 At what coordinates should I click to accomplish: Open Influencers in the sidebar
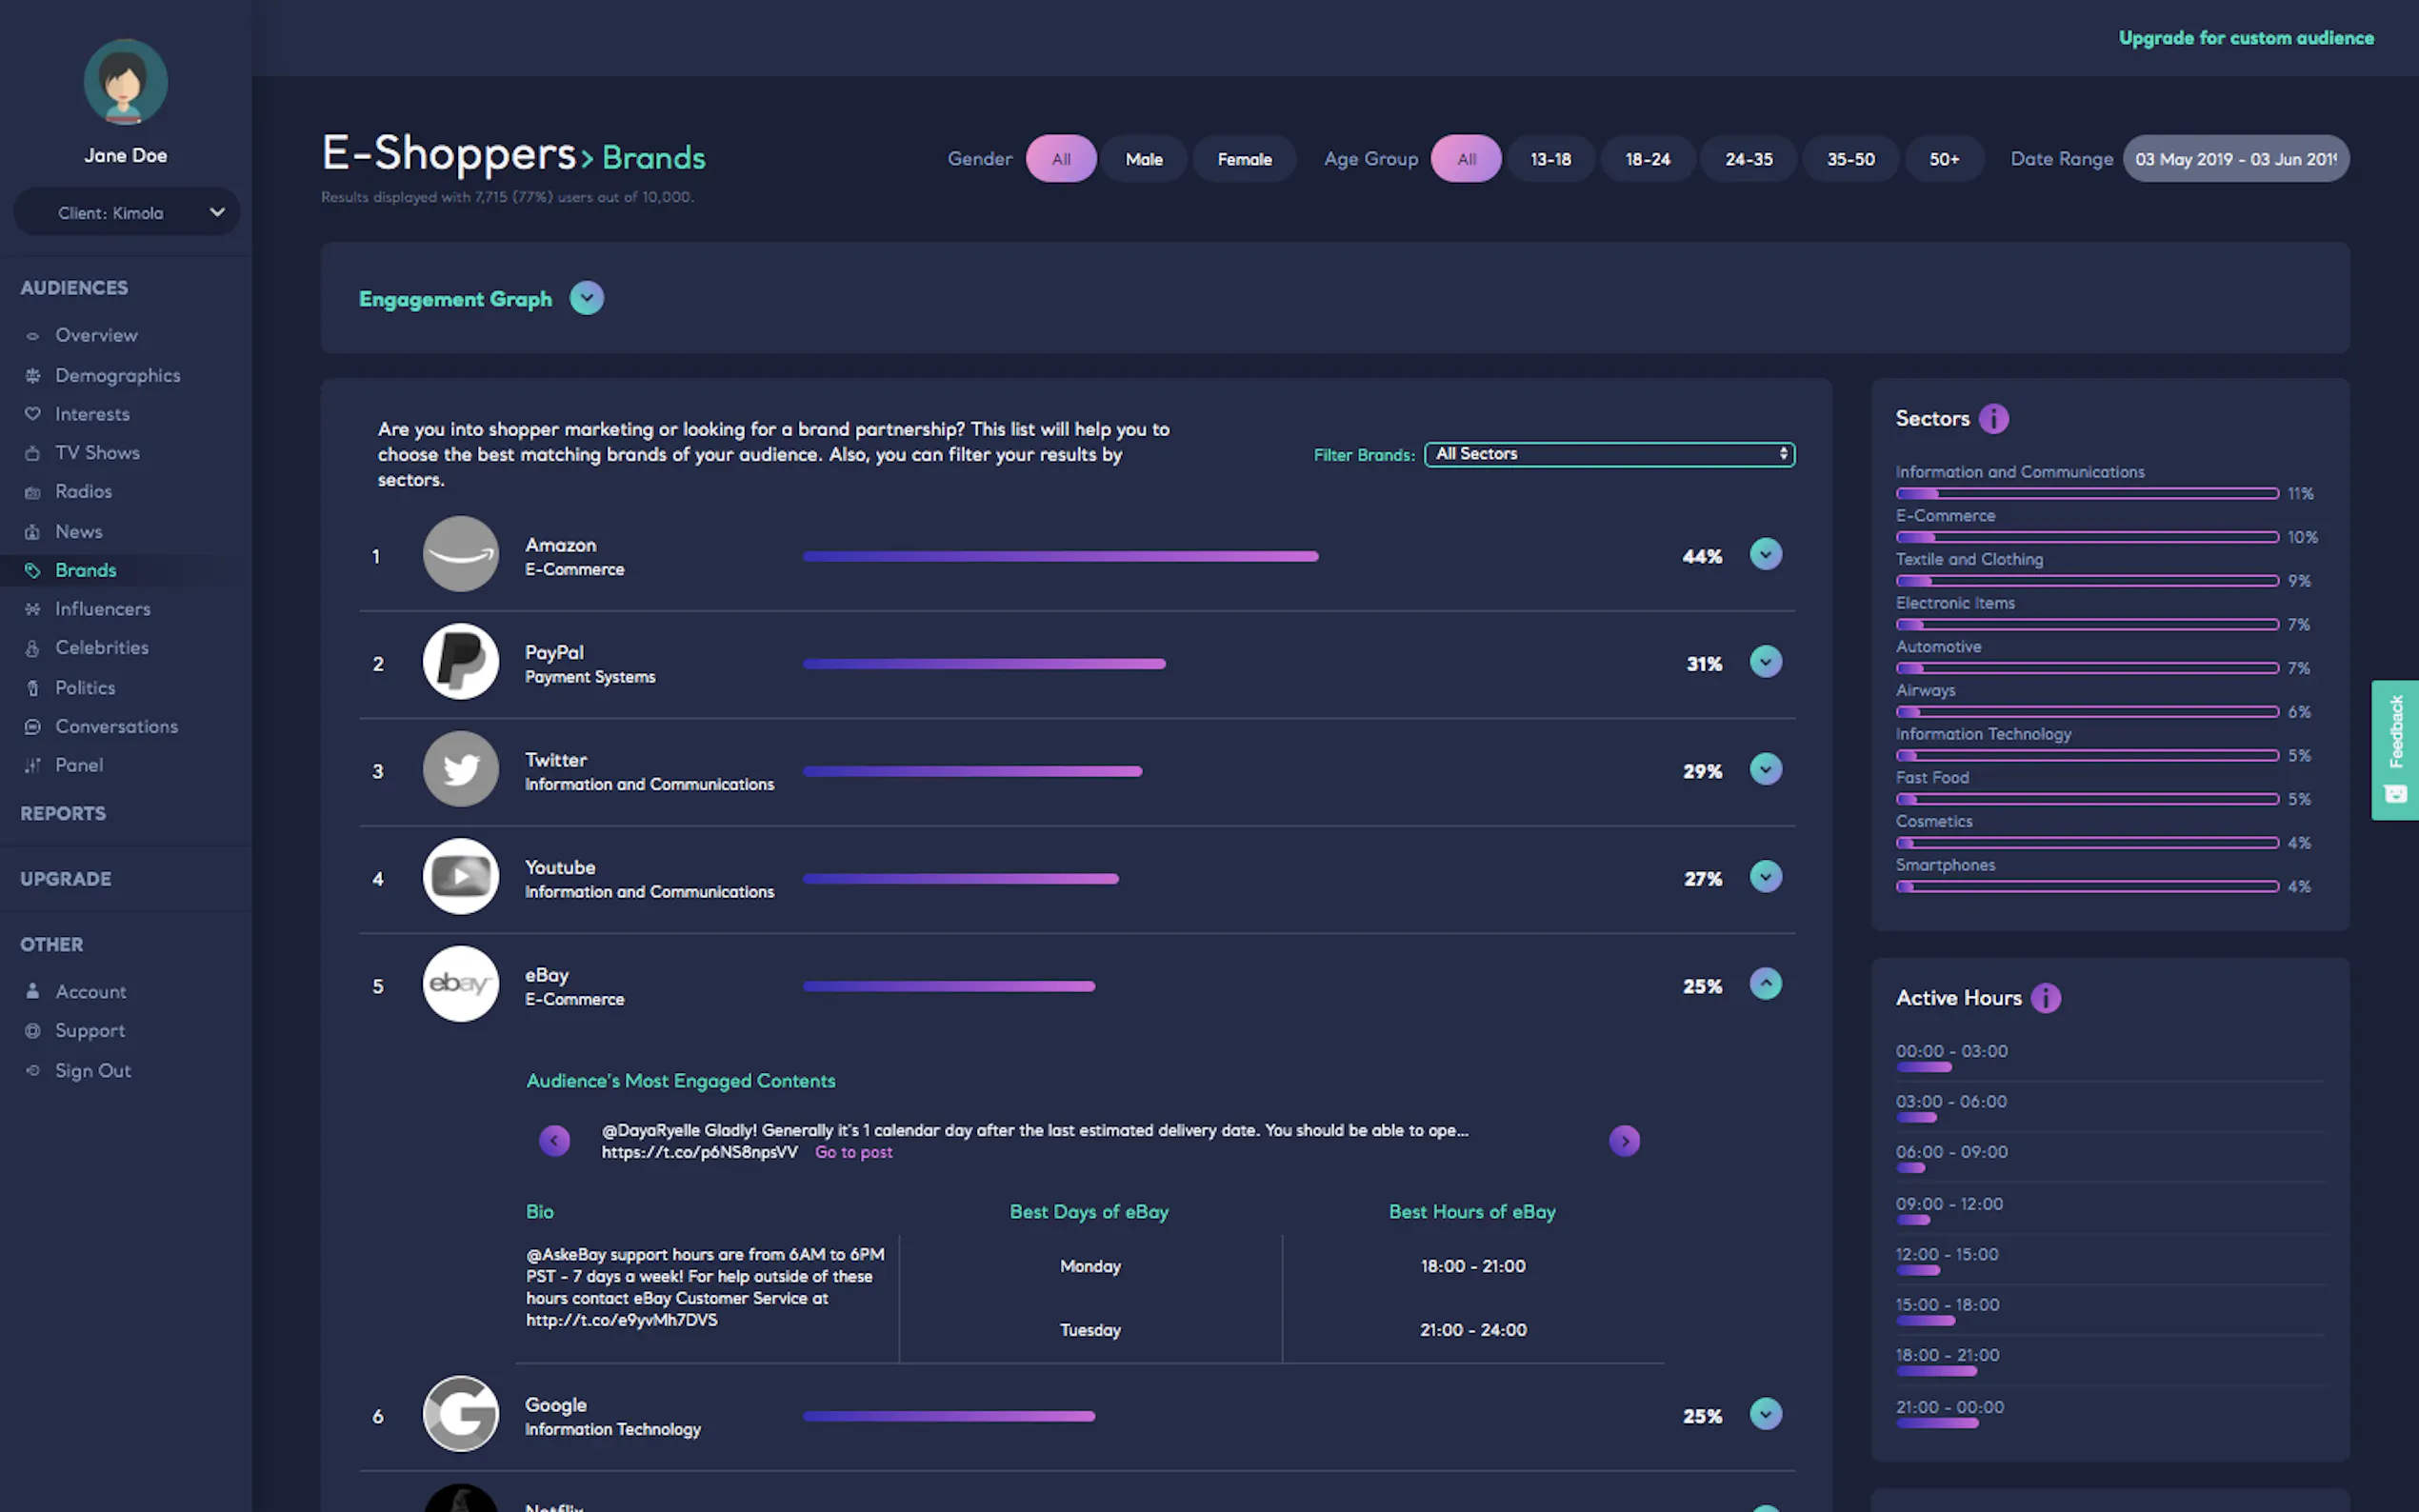click(102, 609)
